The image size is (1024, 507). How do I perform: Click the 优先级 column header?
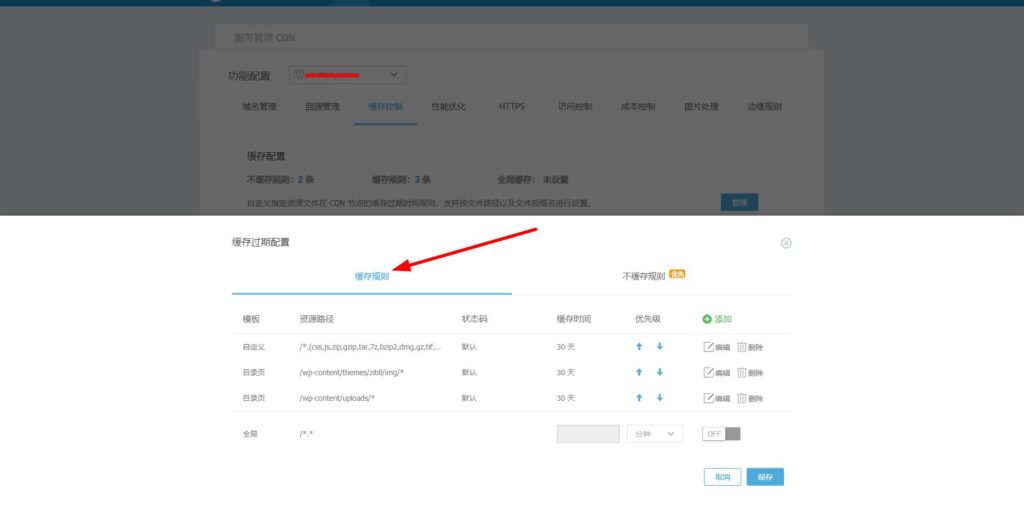[x=648, y=319]
